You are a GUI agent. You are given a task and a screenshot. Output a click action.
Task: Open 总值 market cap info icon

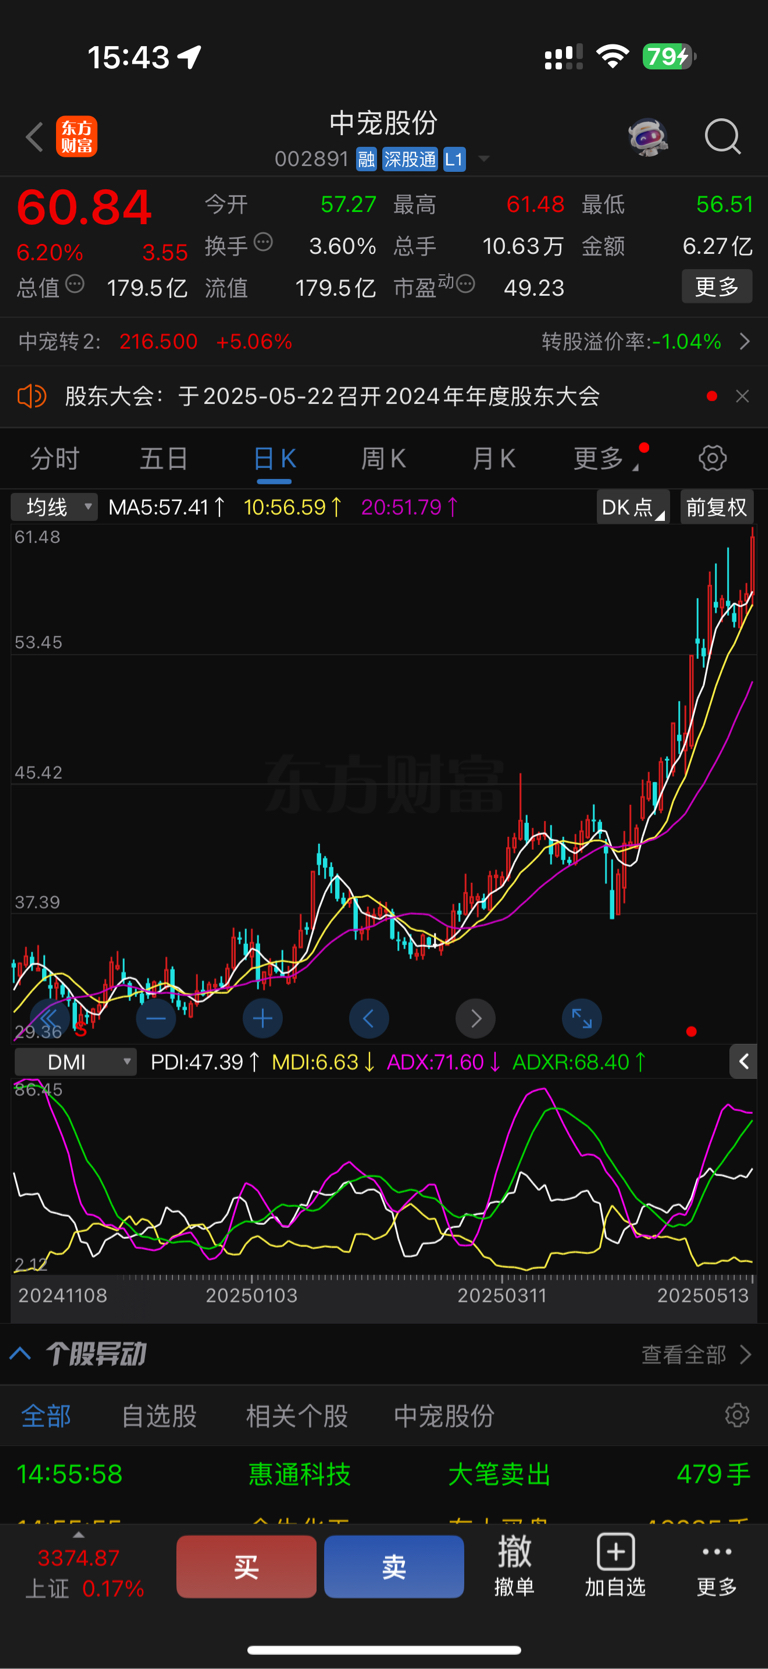tap(75, 285)
